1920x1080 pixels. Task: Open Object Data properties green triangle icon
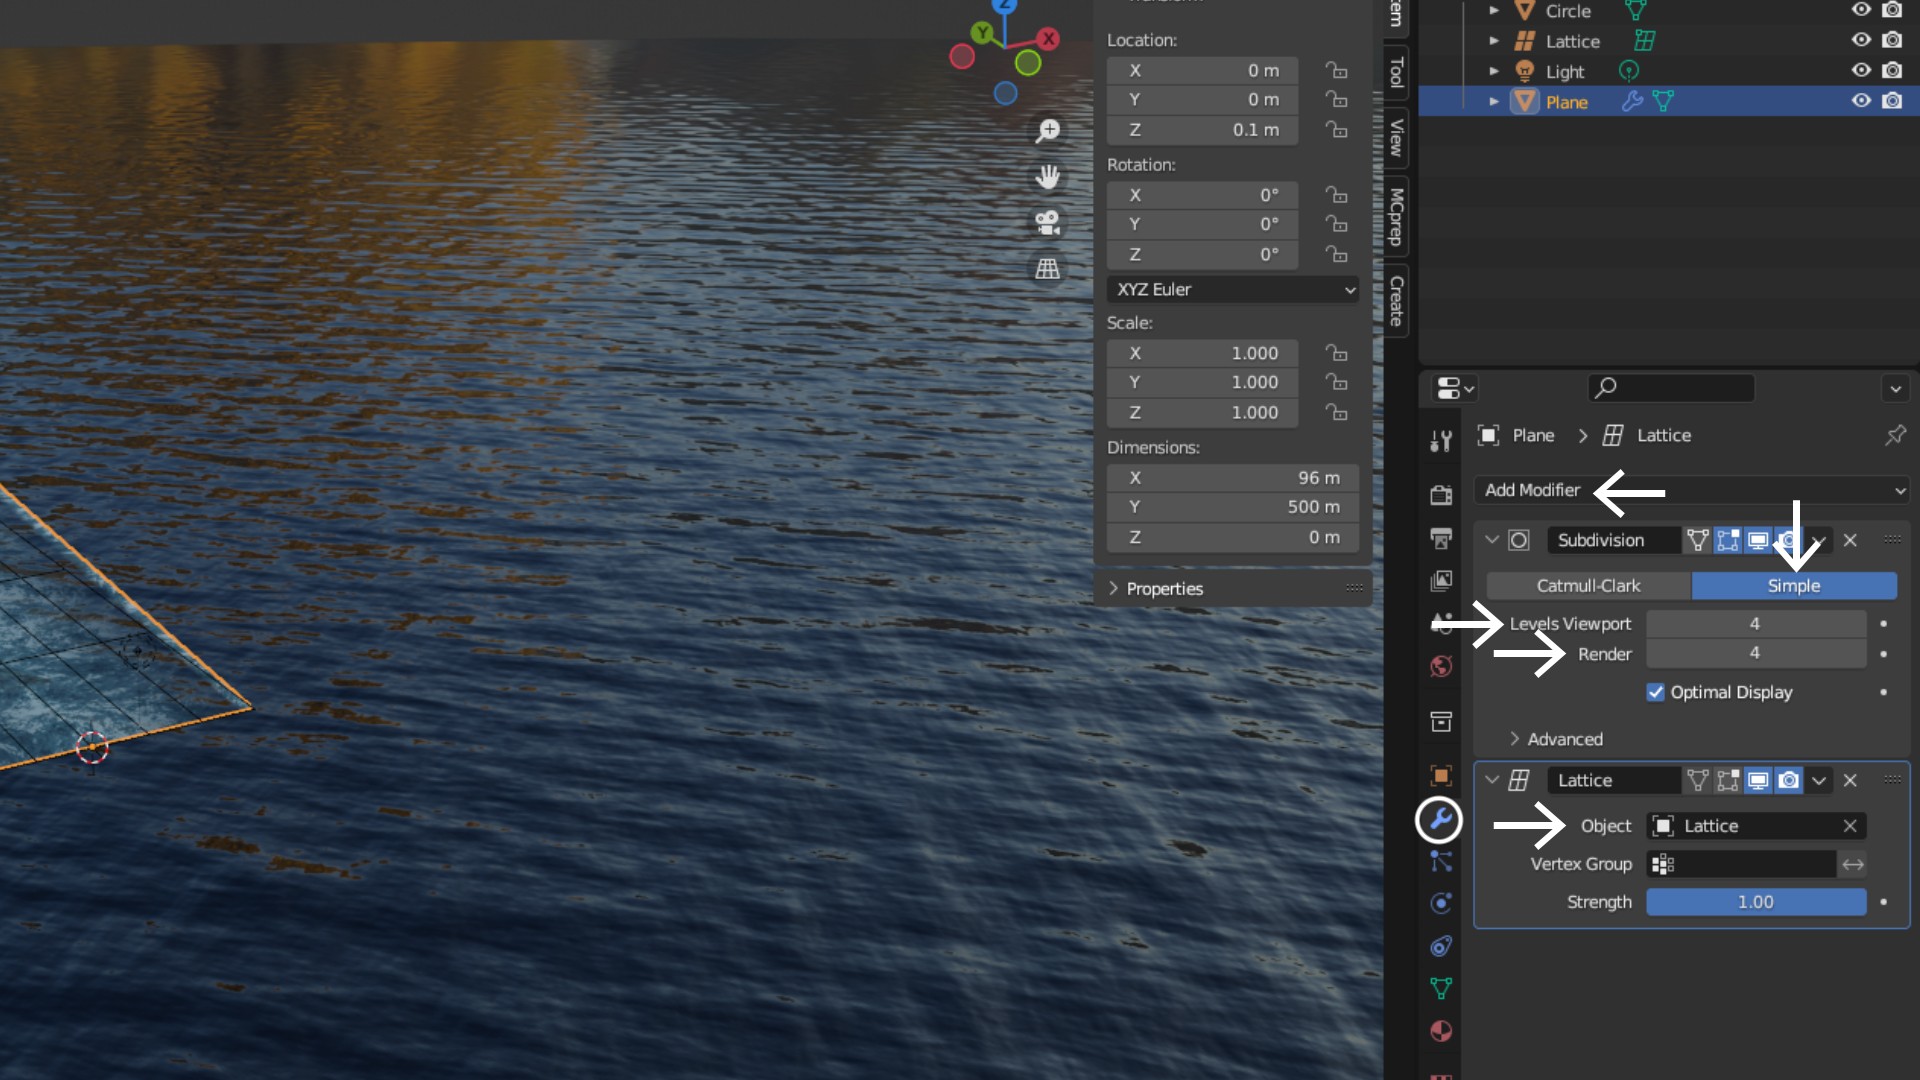[x=1441, y=988]
